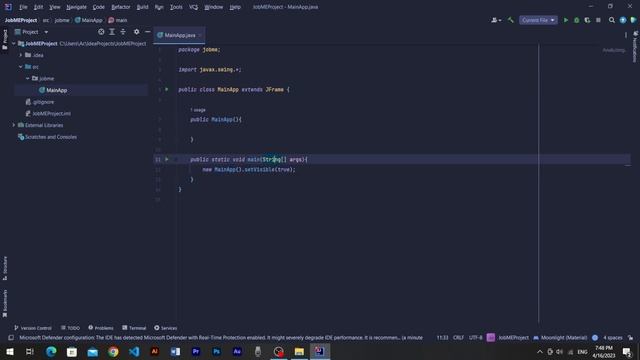
Task: Open IntelliJ window via taskbar icon
Action: [x=320, y=351]
